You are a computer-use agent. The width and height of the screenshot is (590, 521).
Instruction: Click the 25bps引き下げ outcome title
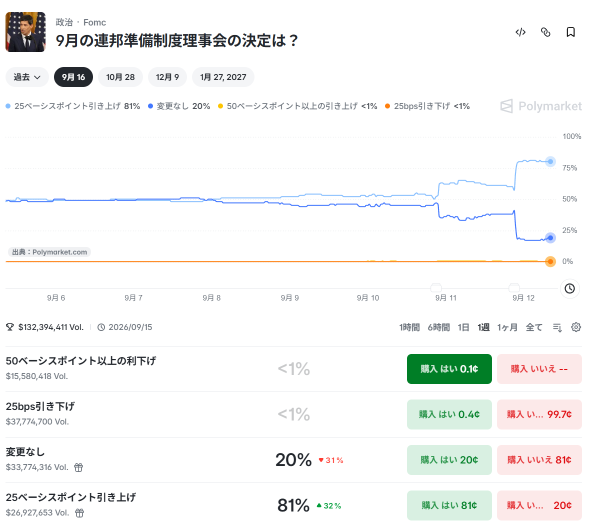pos(40,407)
